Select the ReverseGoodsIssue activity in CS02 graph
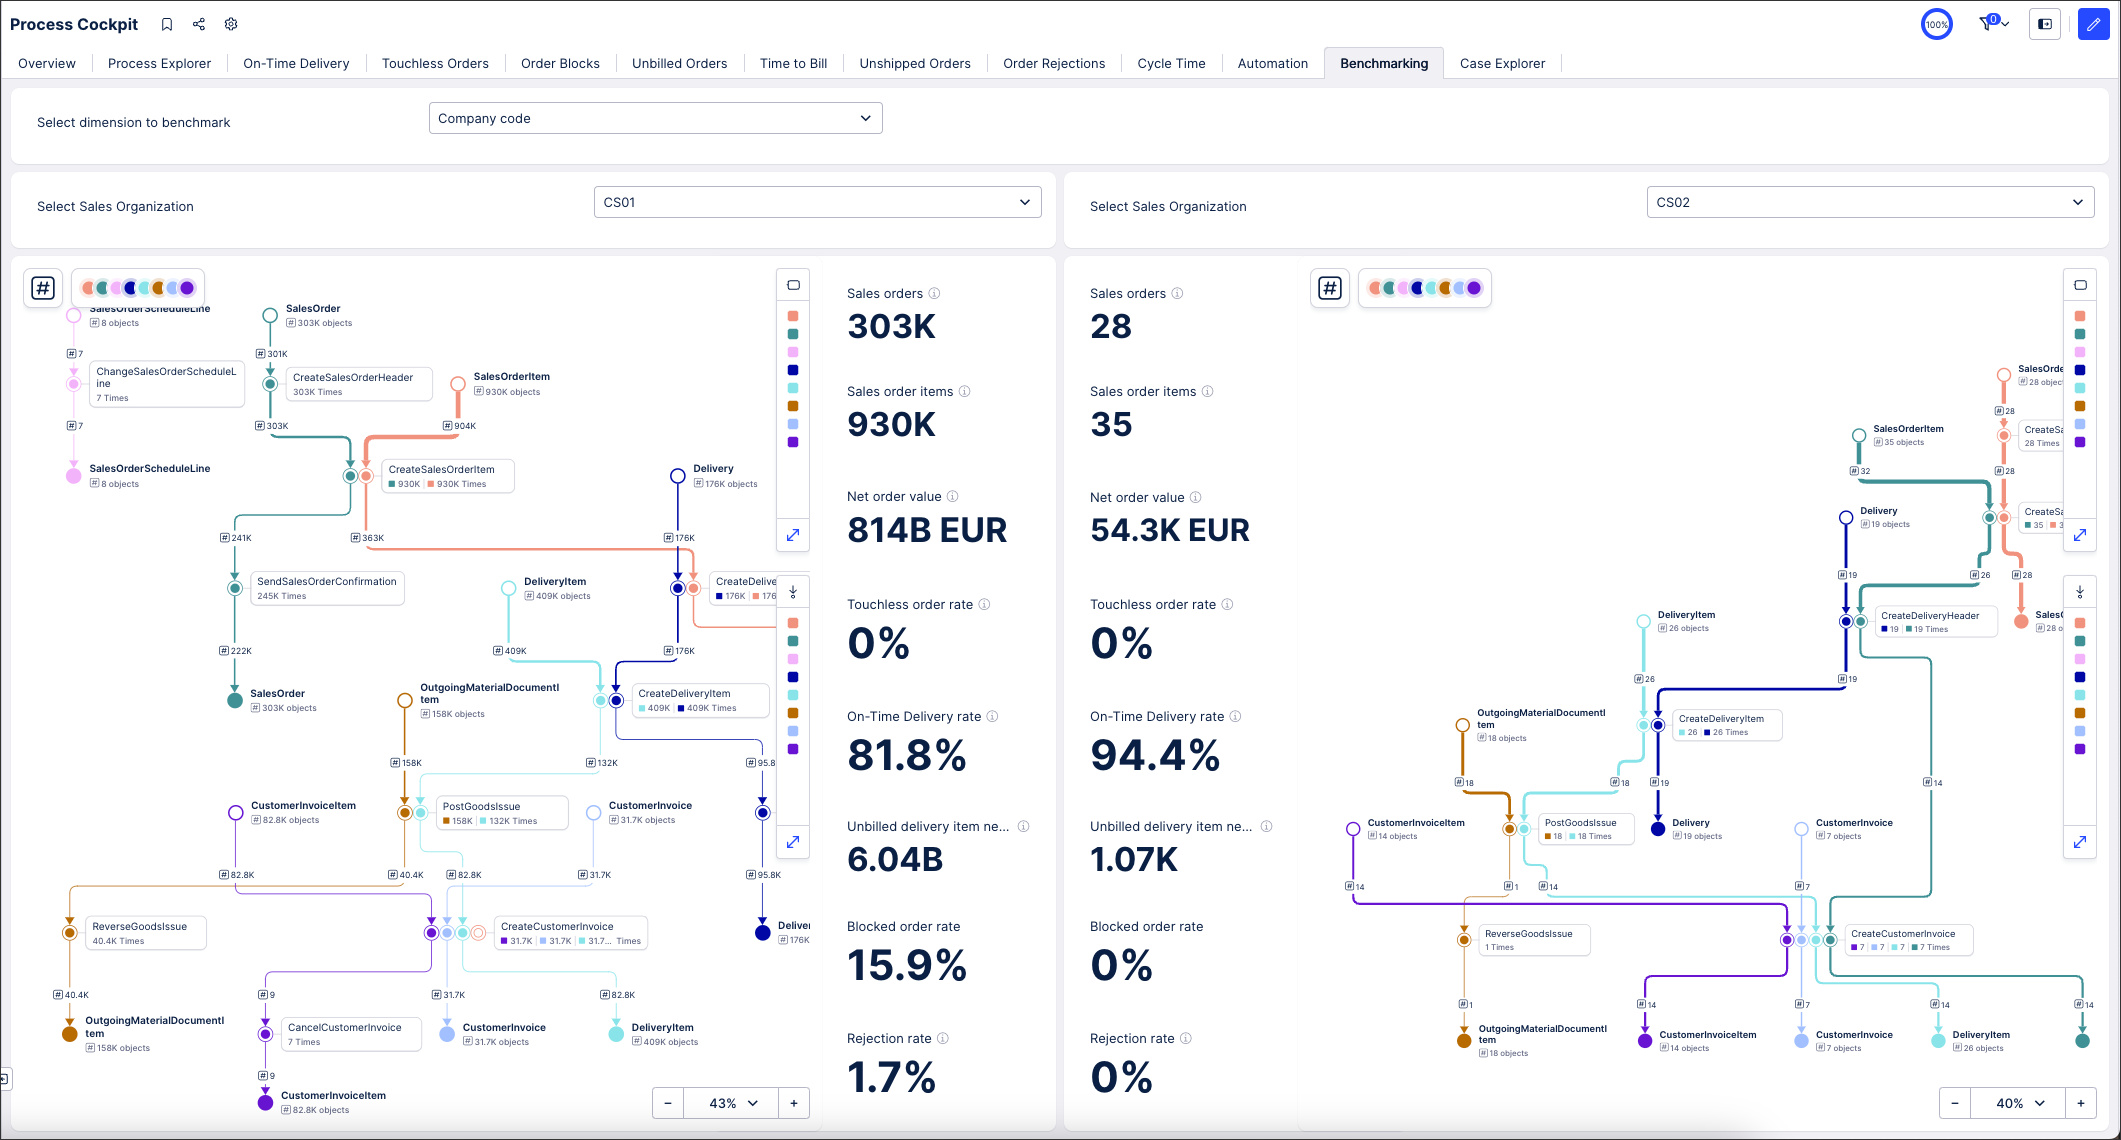 tap(1534, 940)
